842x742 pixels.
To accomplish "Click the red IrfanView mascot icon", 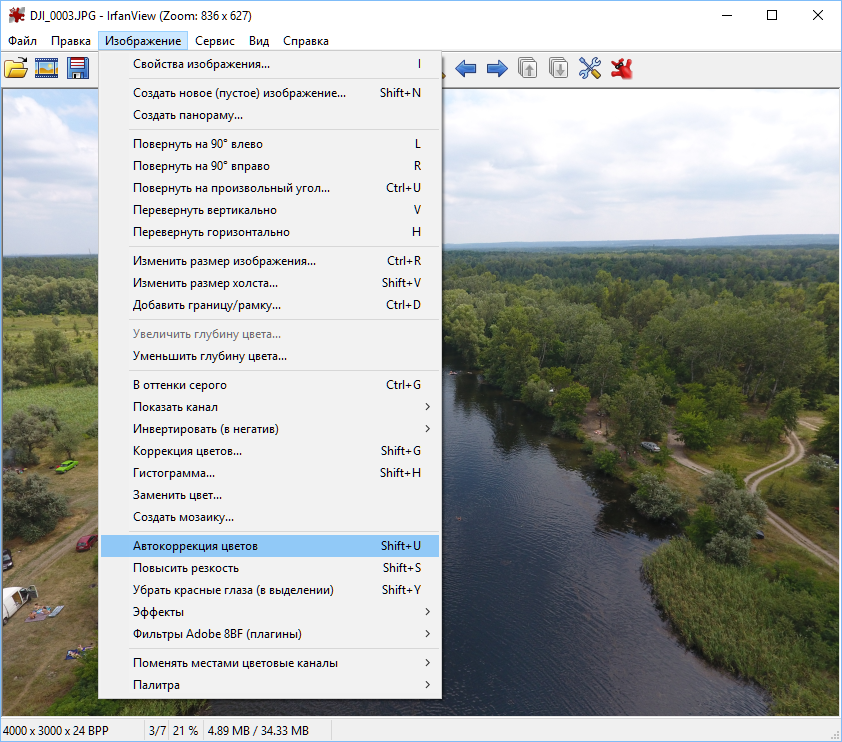I will pyautogui.click(x=622, y=68).
